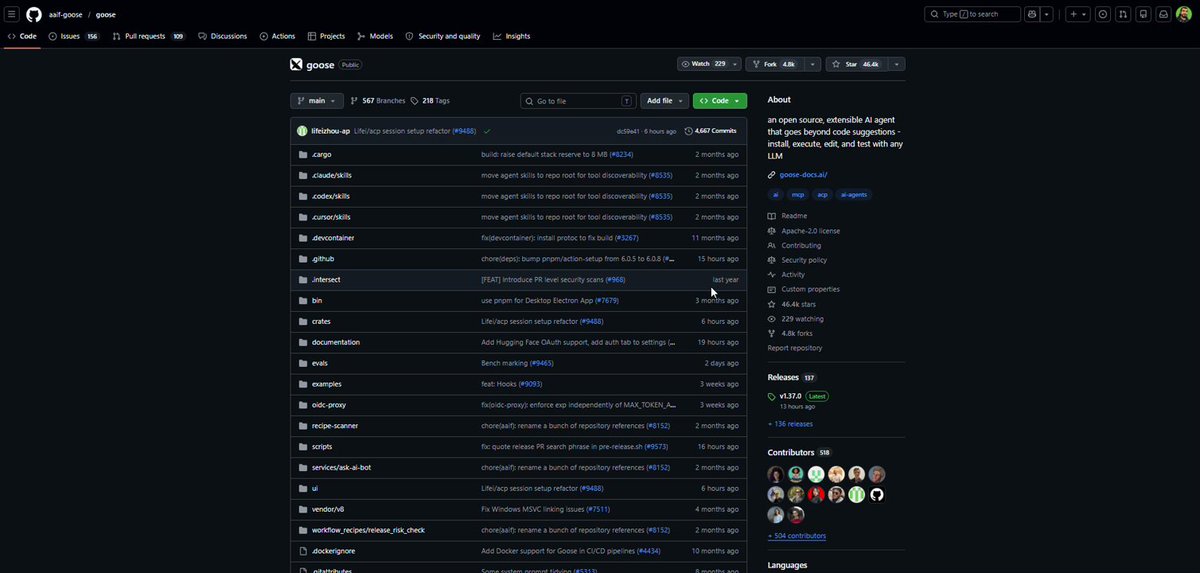Focus the Type / to search field

[972, 14]
